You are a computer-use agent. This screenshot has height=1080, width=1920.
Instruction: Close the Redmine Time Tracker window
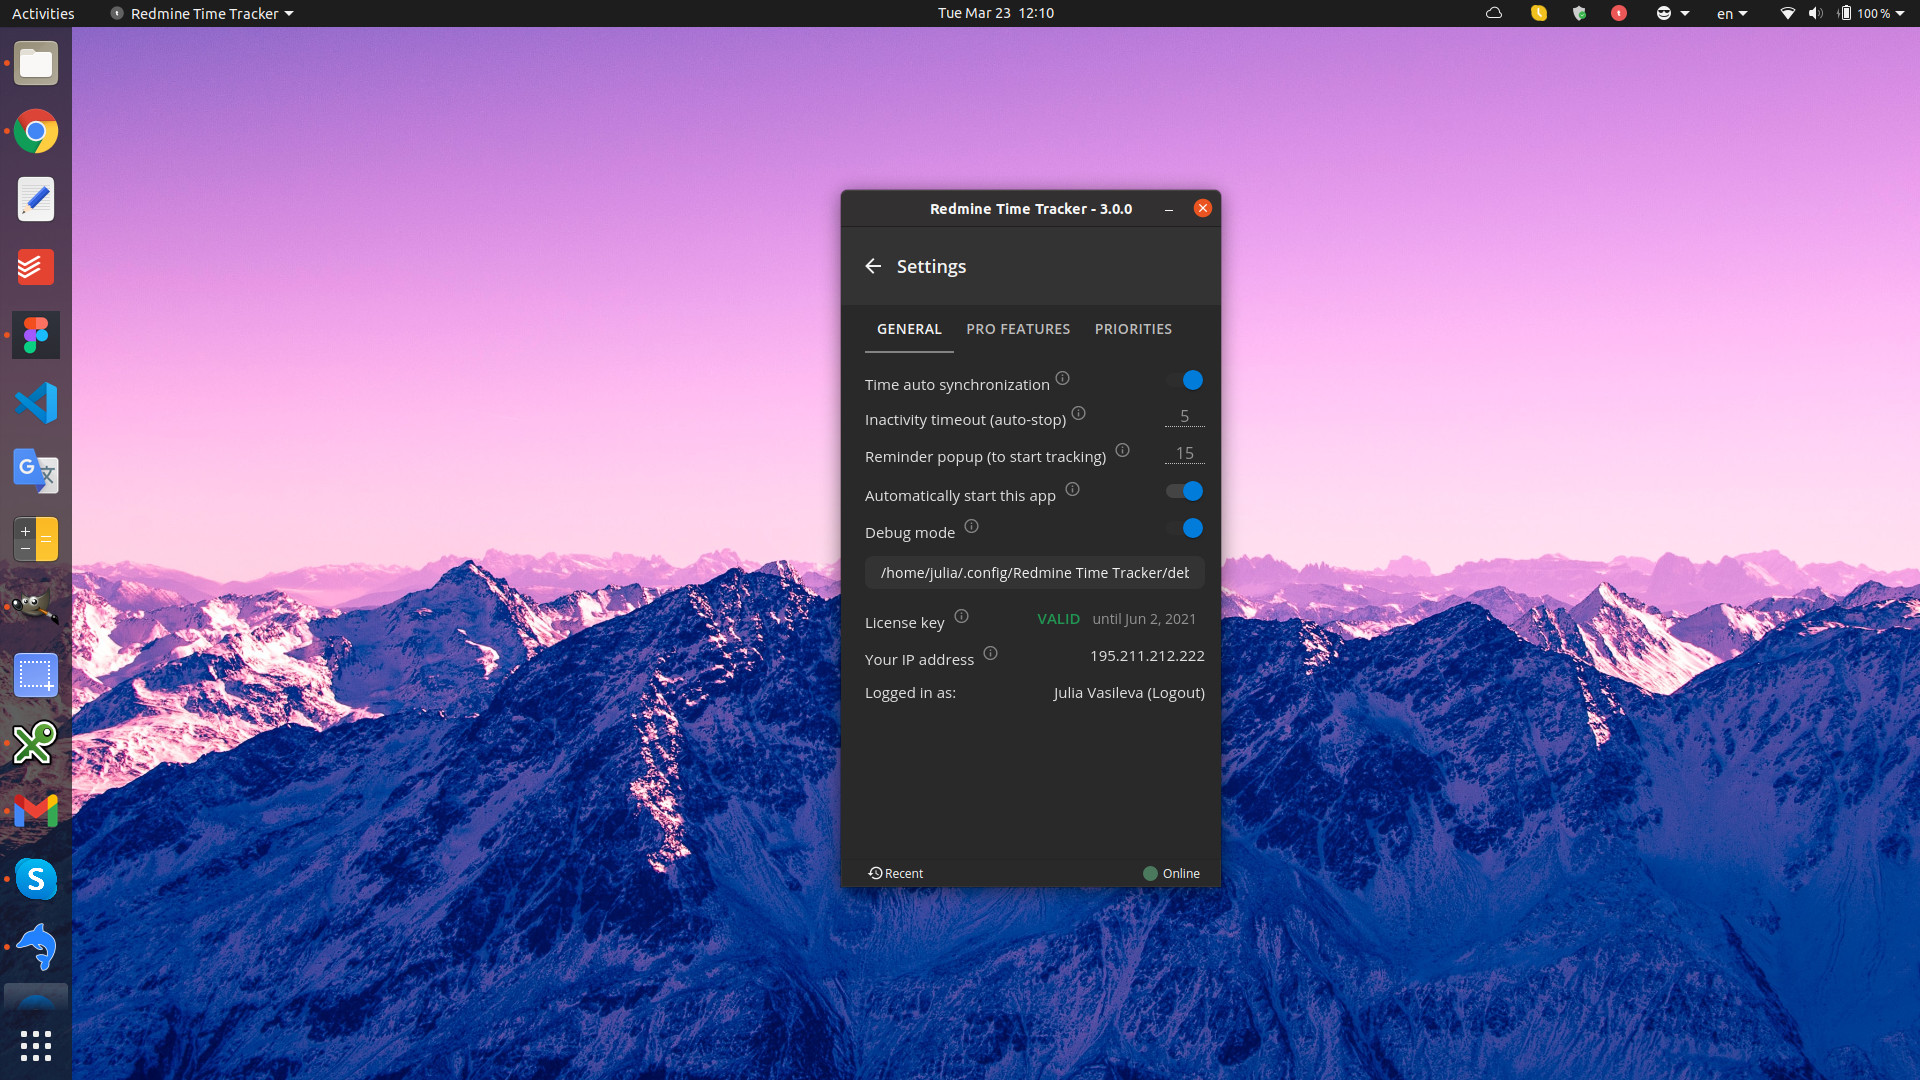point(1203,208)
